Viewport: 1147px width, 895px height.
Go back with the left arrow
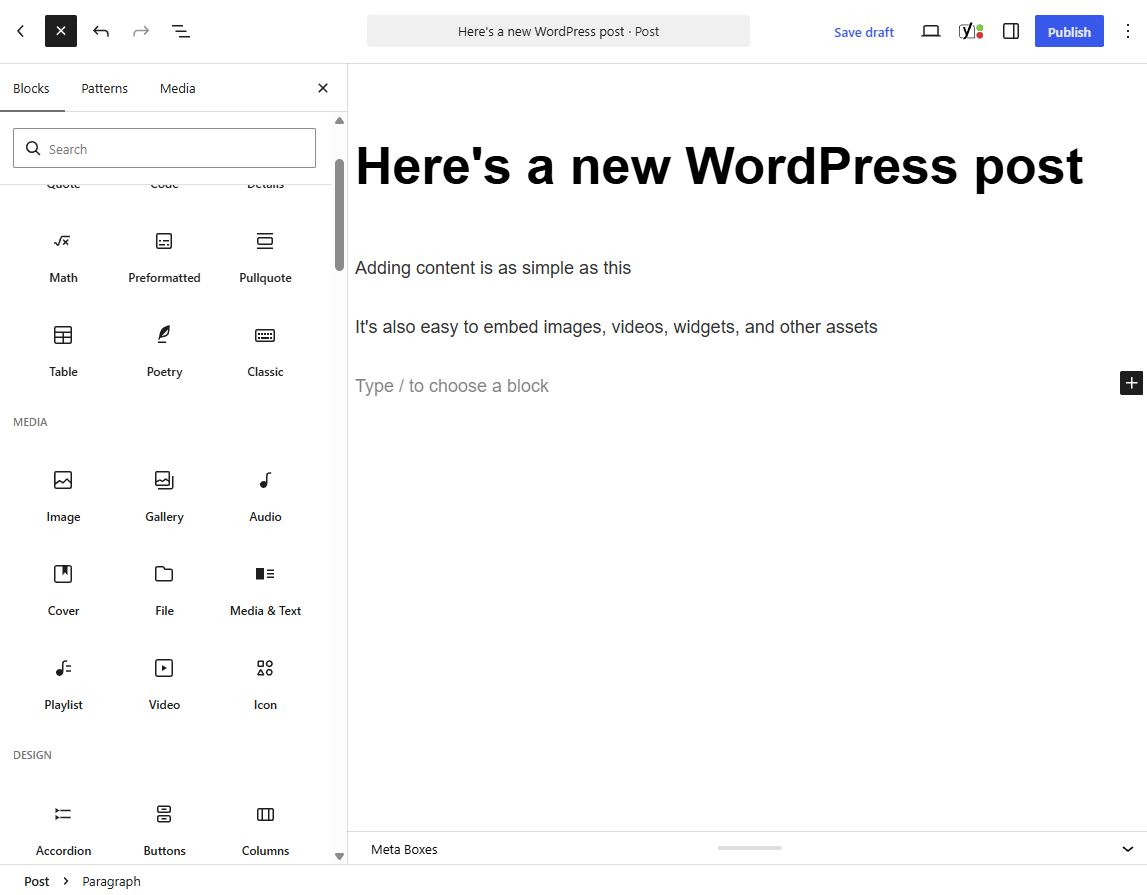coord(20,31)
